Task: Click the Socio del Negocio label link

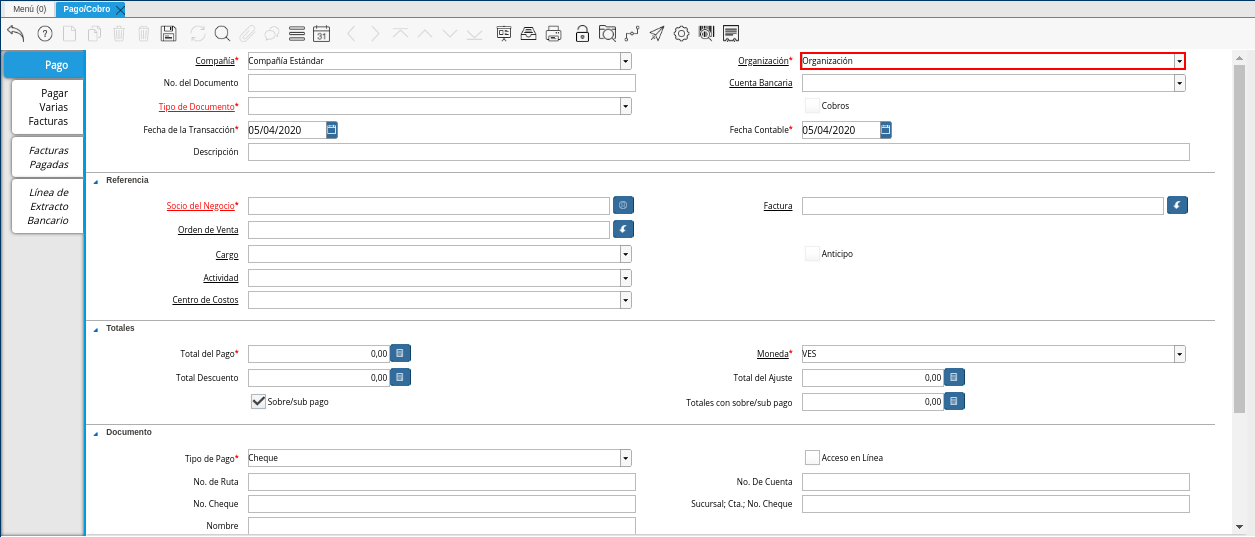Action: (200, 206)
